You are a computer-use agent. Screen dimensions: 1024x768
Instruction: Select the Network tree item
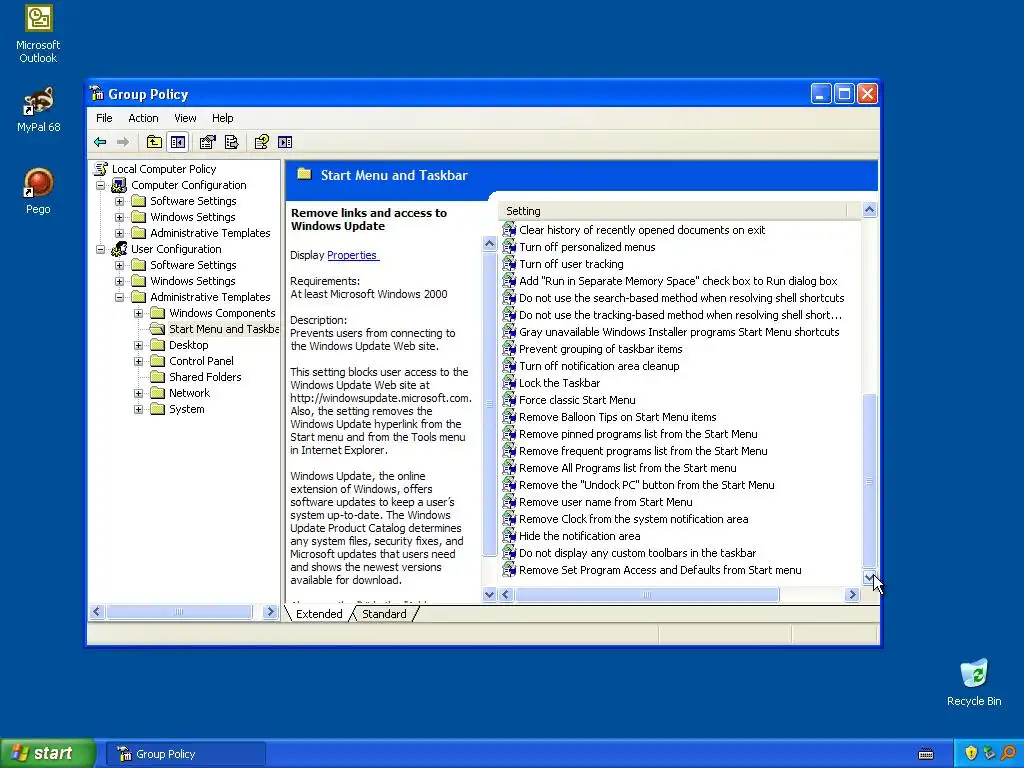click(x=189, y=393)
